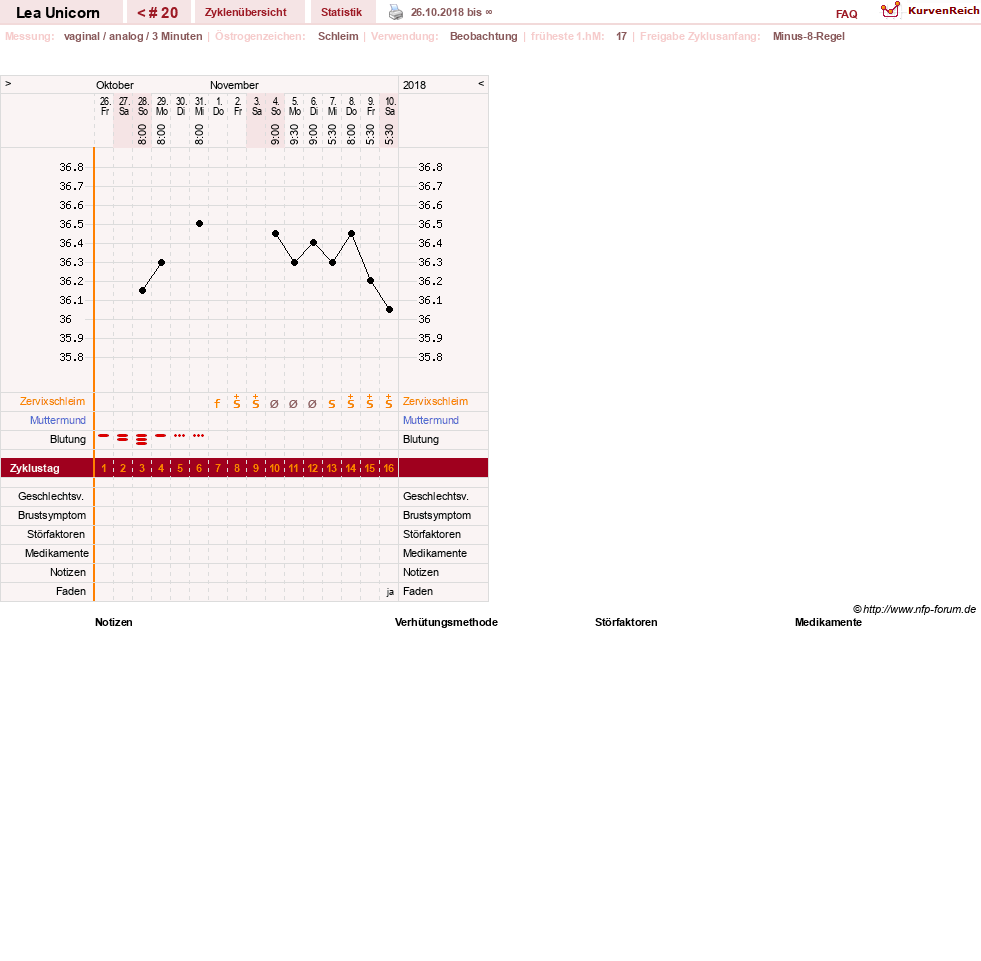981x961 pixels.
Task: Click the 'Schleim' setting value
Action: (x=338, y=36)
